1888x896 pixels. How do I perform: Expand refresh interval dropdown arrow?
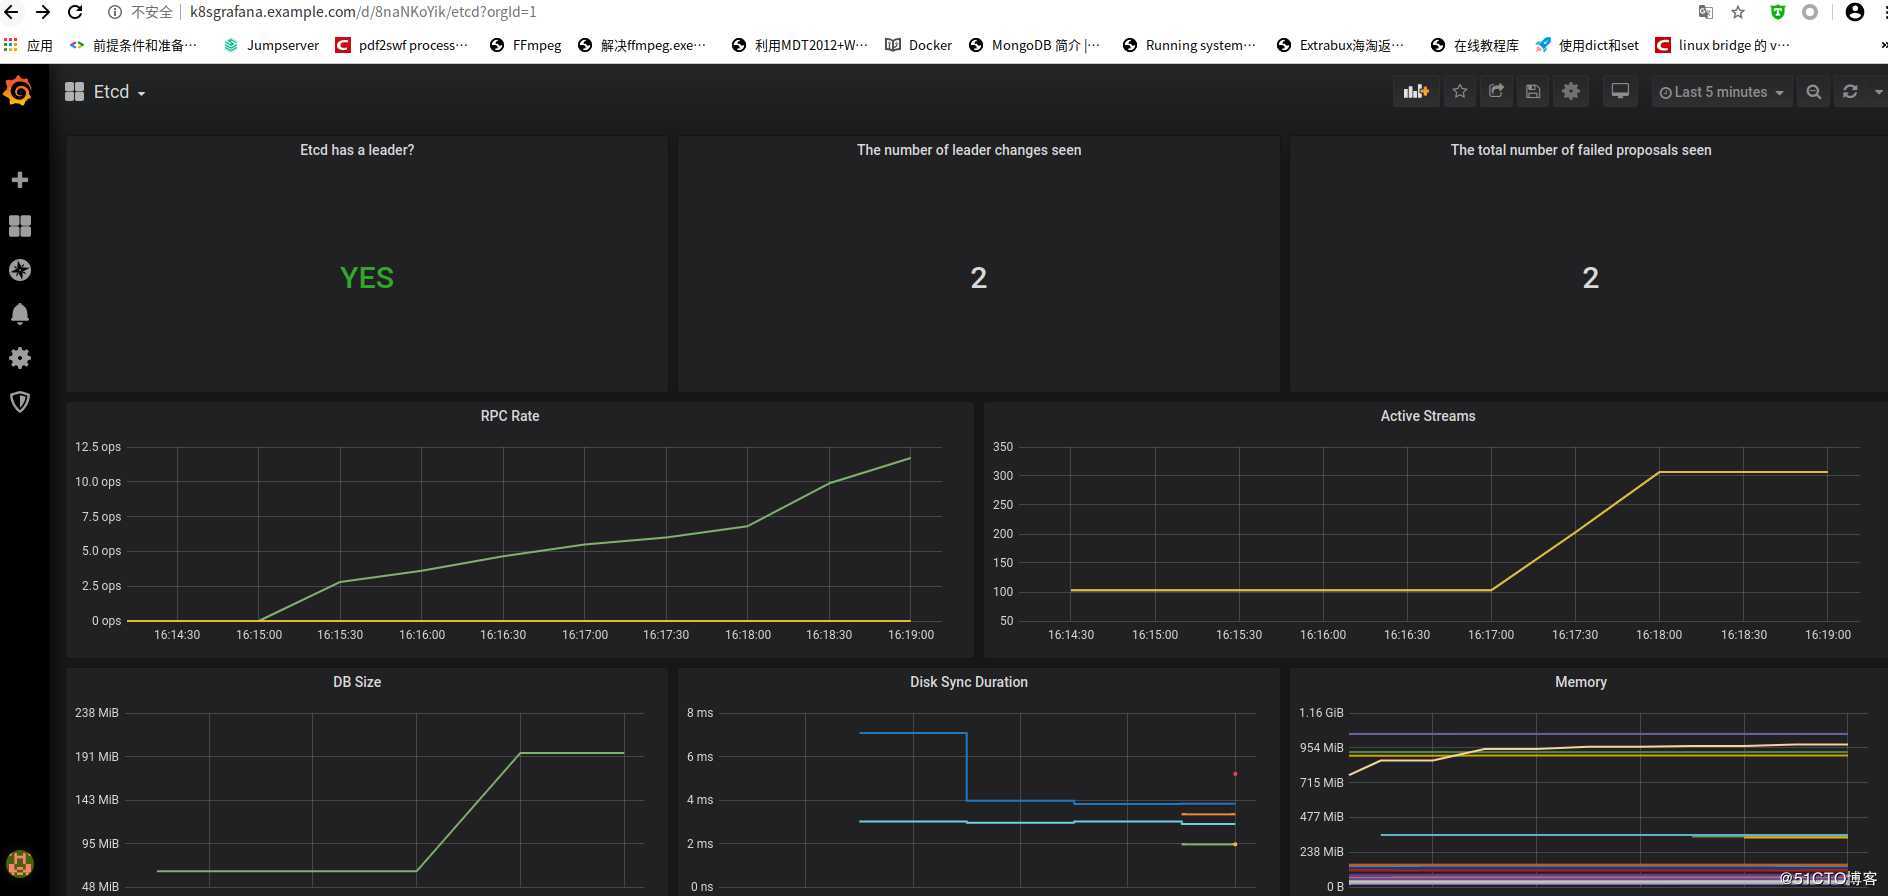tap(1878, 92)
